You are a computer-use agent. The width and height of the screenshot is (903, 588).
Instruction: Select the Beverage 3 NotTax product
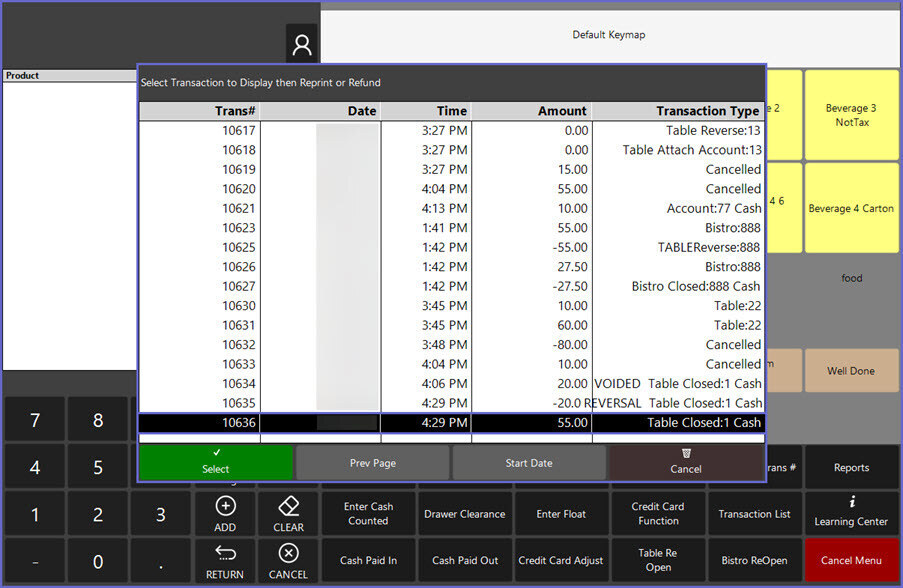point(850,115)
